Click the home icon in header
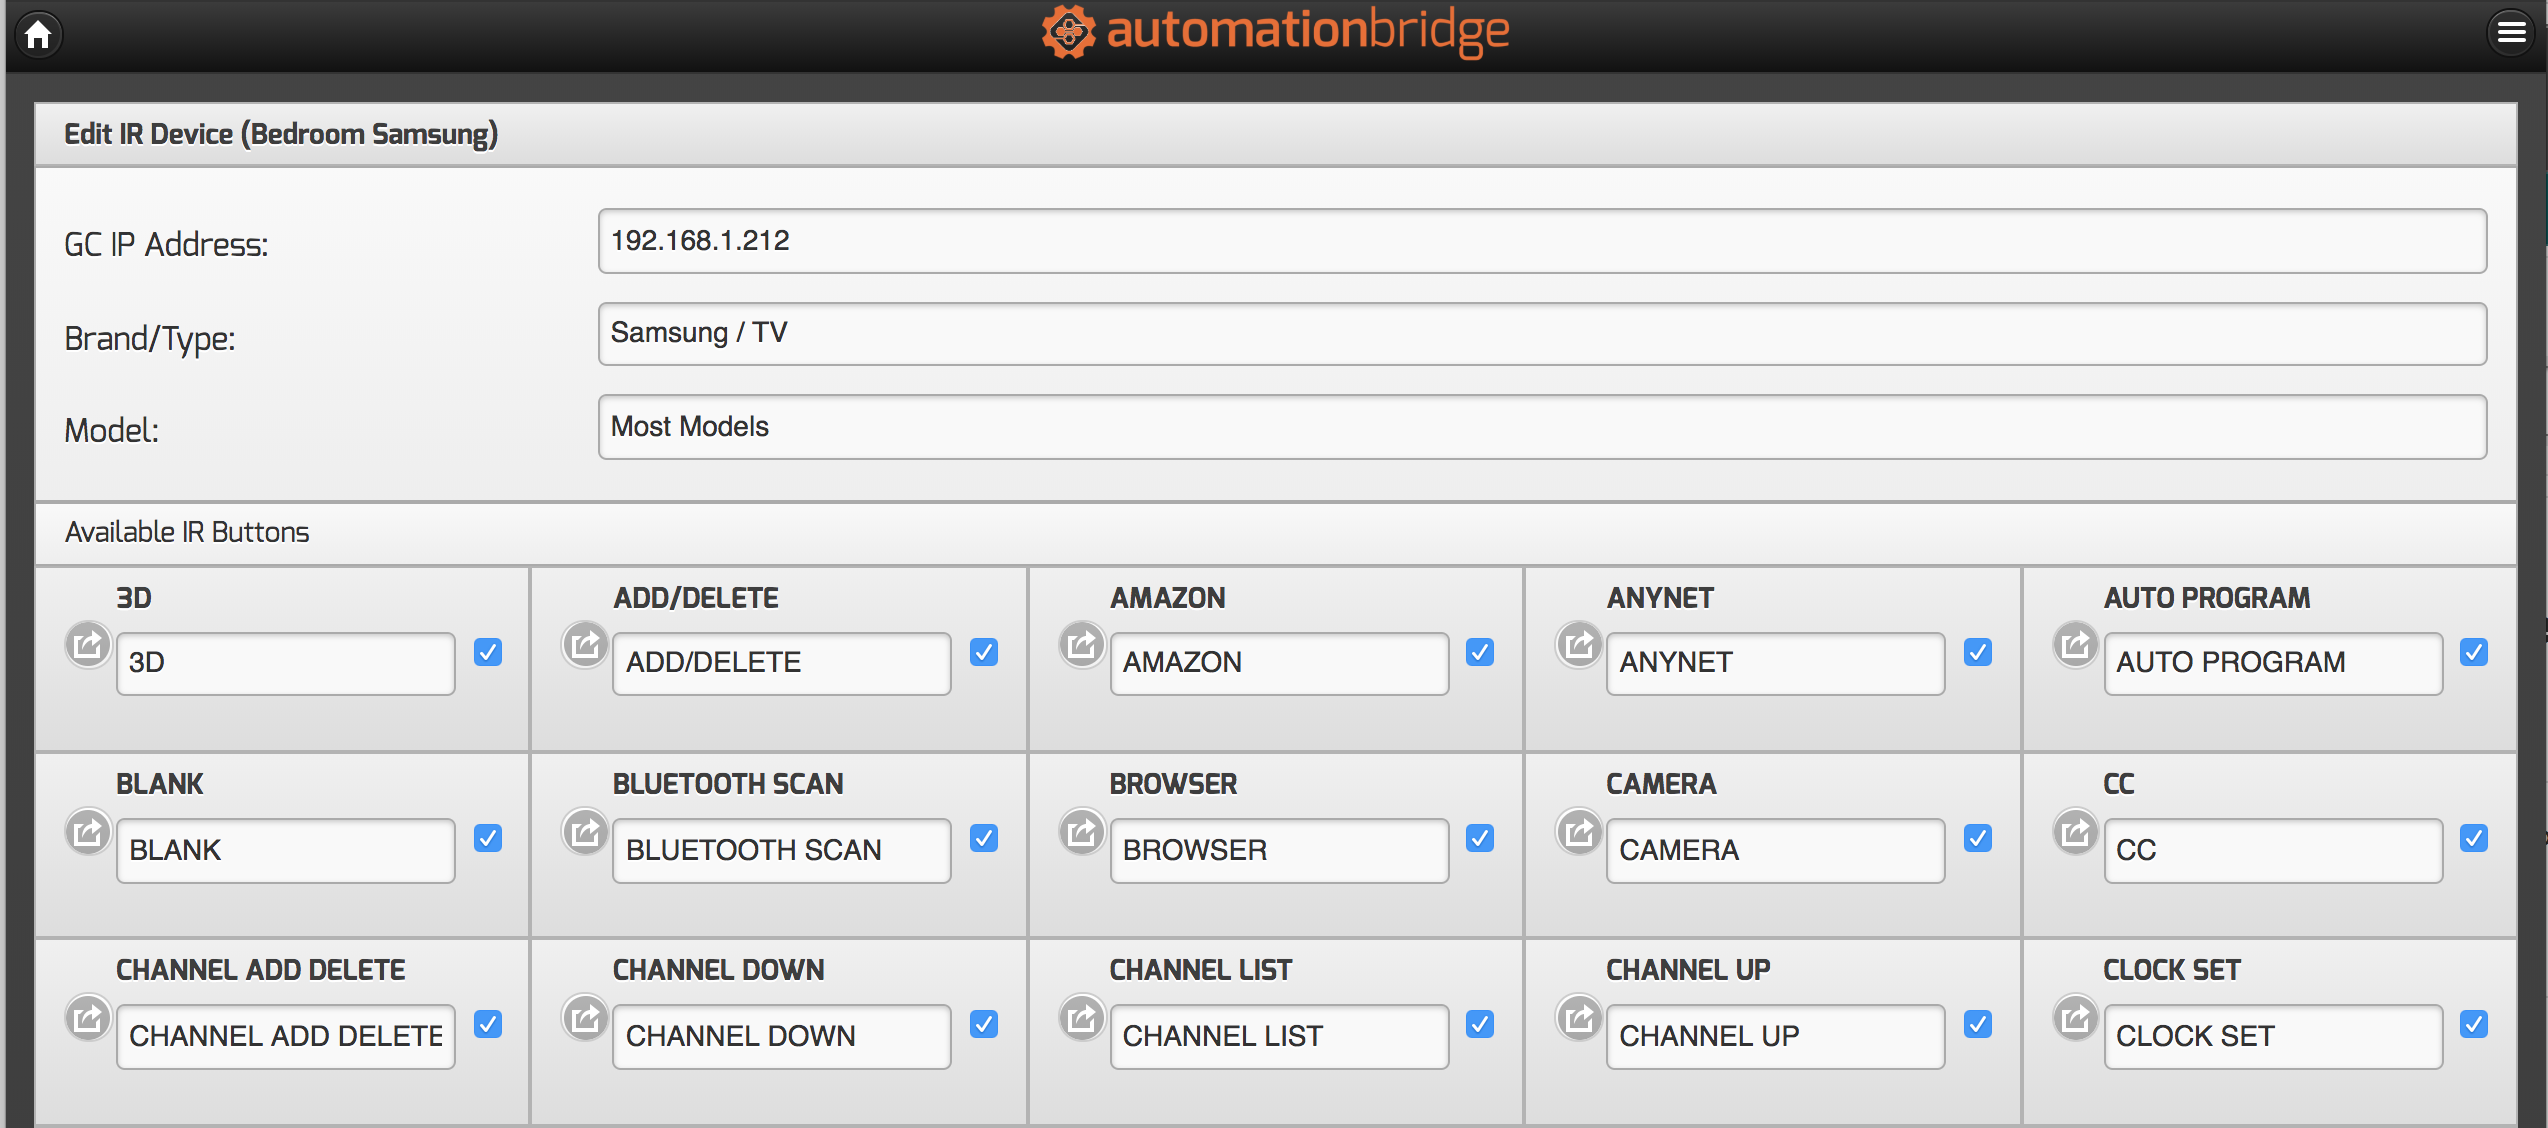Viewport: 2548px width, 1128px height. click(x=38, y=34)
